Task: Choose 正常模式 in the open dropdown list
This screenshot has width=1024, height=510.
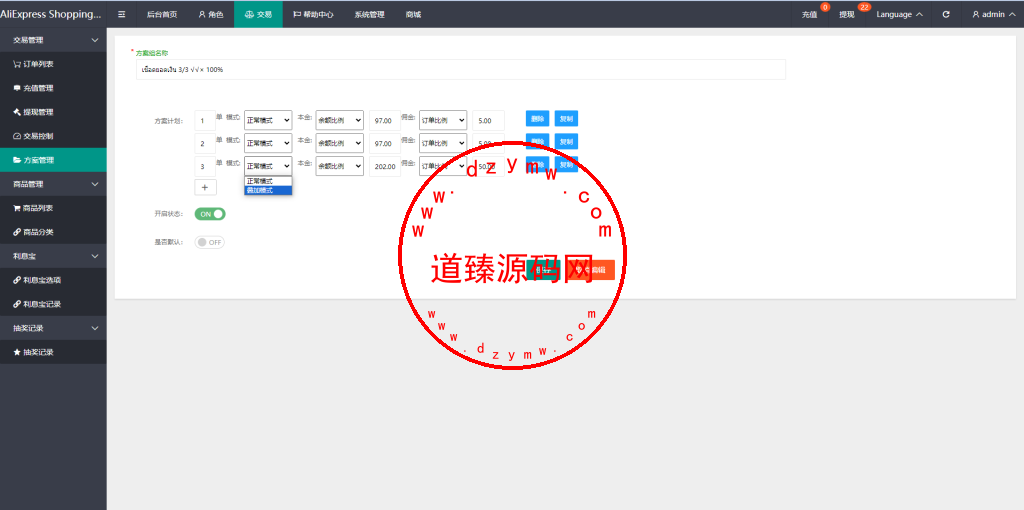Action: [268, 181]
